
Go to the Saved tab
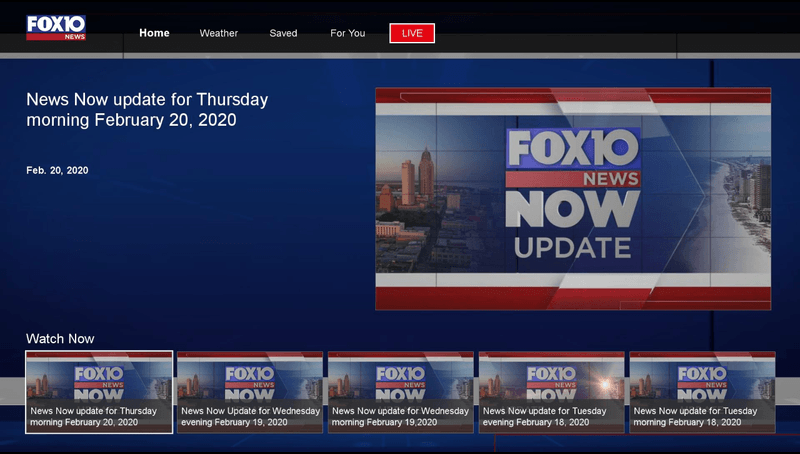283,33
